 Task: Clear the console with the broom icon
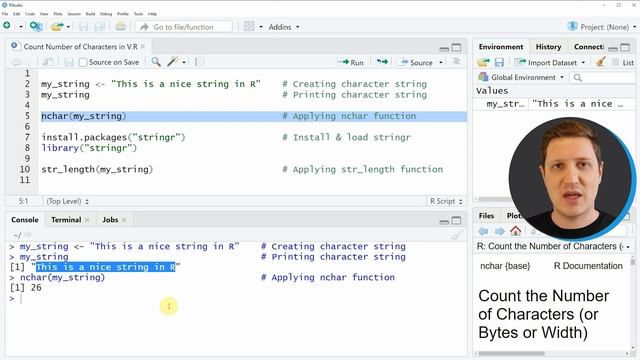click(458, 235)
